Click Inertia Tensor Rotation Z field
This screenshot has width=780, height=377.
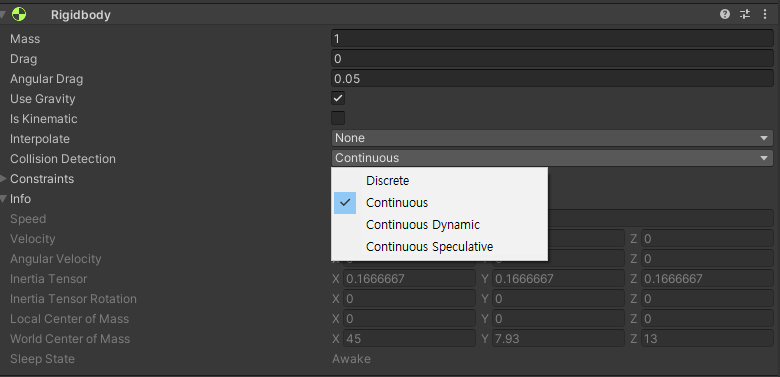point(707,298)
